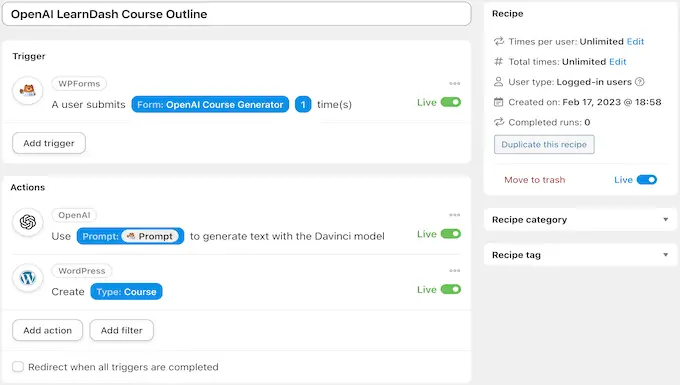Click Duplicate this recipe button
Screen dimensions: 680x385
pyautogui.click(x=544, y=144)
